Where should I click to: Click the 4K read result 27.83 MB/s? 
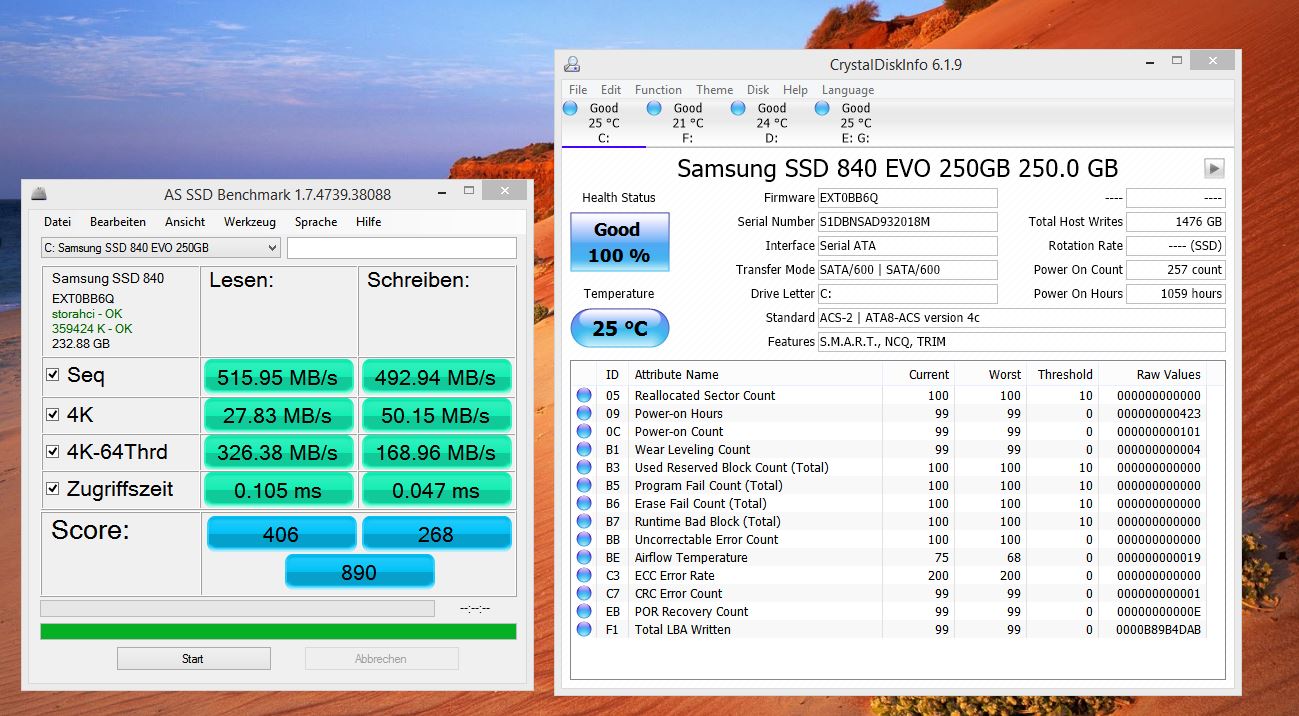(279, 415)
